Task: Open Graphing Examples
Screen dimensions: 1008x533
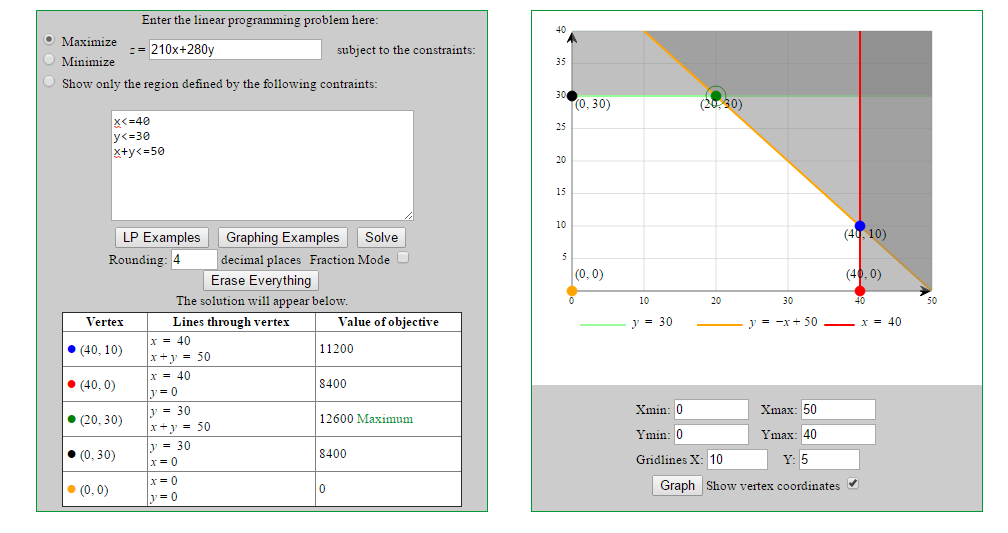Action: [x=283, y=237]
